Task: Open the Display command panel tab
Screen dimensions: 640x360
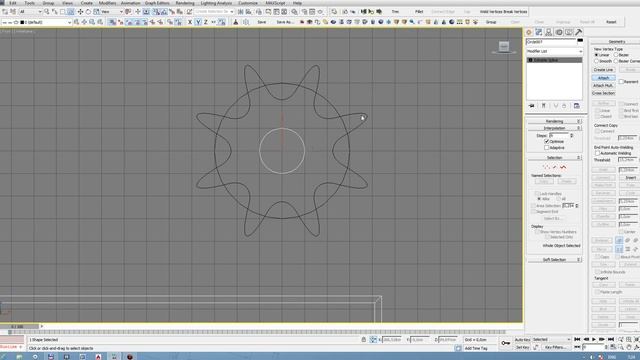Action: (x=569, y=32)
